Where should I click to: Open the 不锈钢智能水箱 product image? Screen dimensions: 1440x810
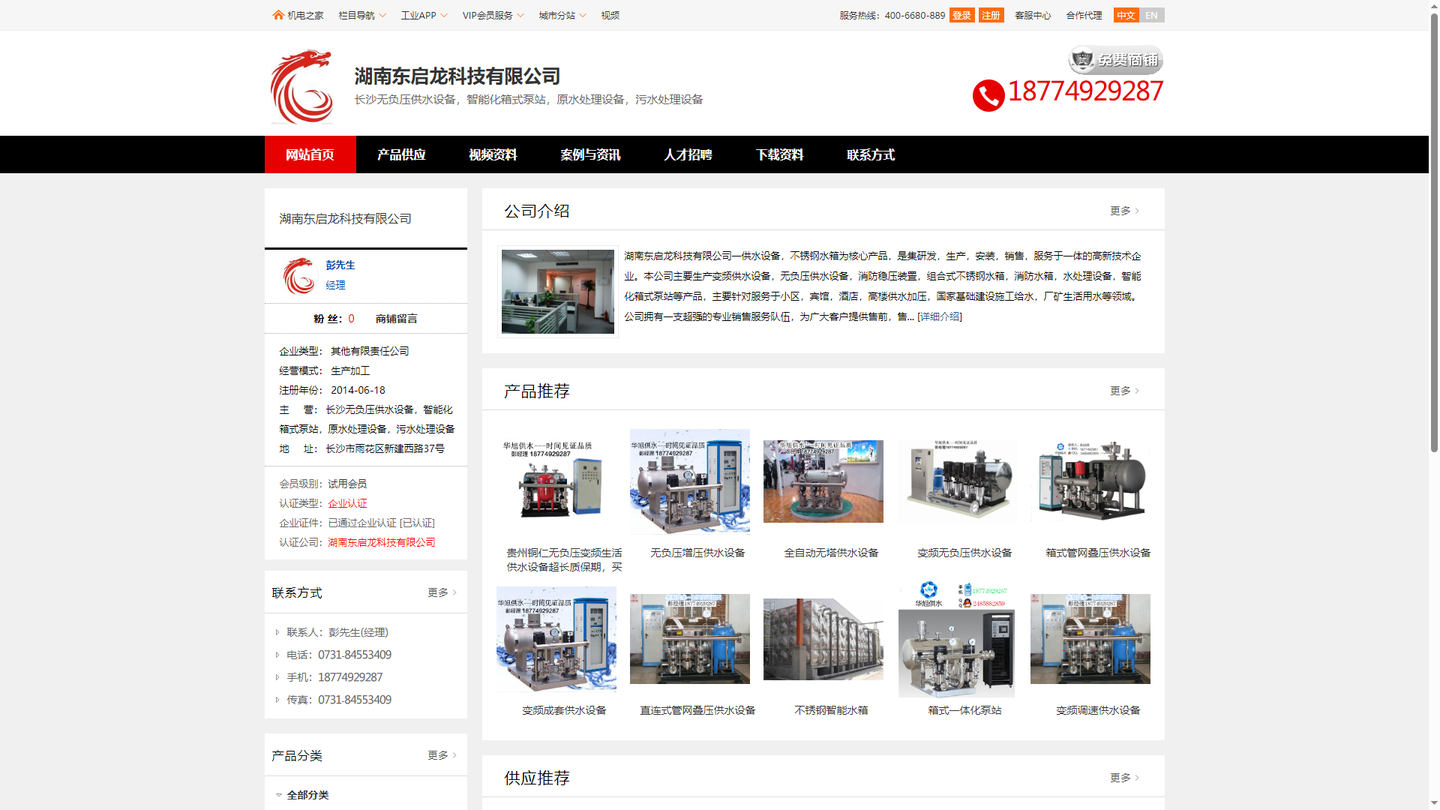coord(823,640)
